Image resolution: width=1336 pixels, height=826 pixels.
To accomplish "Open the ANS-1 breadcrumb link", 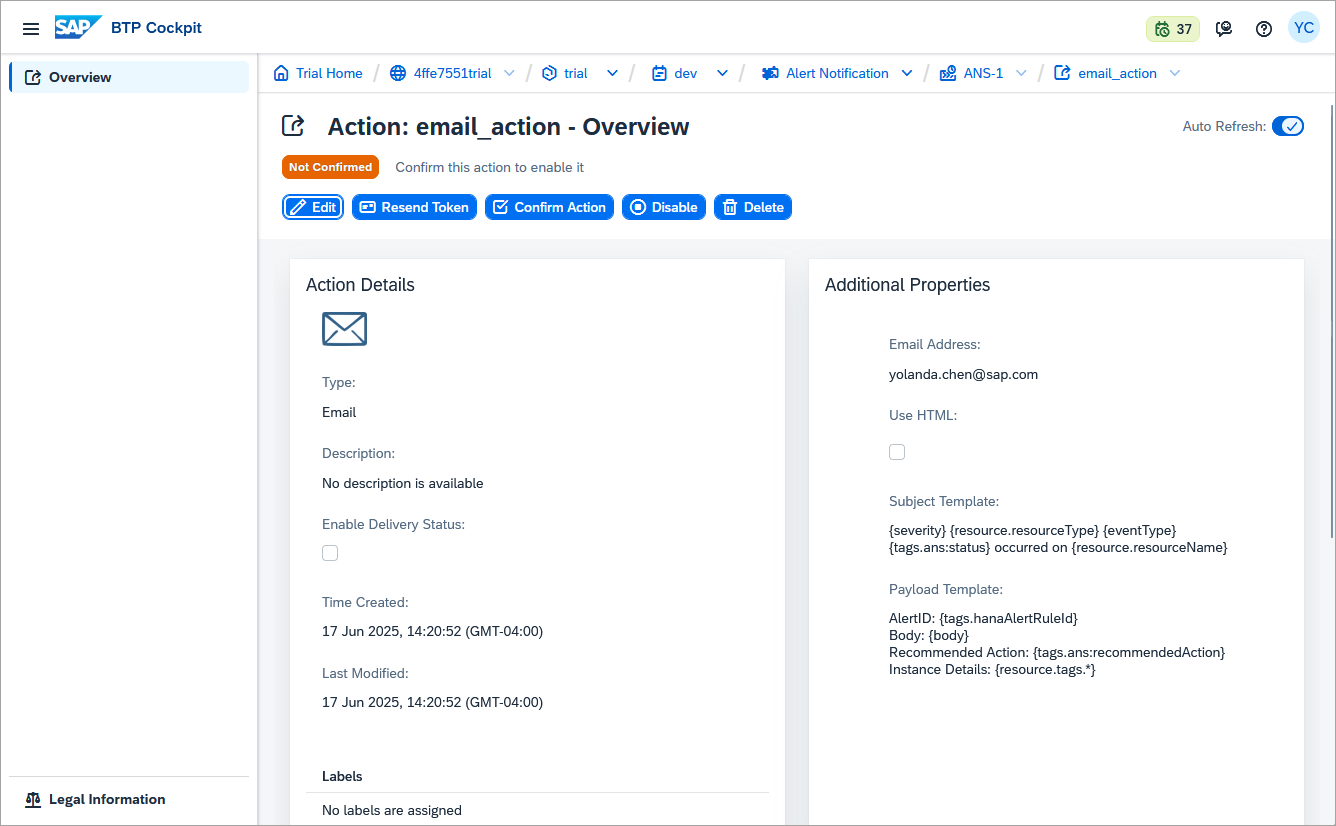I will click(983, 73).
